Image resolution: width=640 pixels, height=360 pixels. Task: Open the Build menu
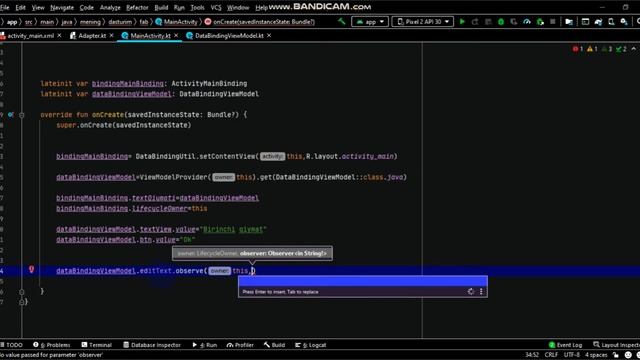[161, 7]
